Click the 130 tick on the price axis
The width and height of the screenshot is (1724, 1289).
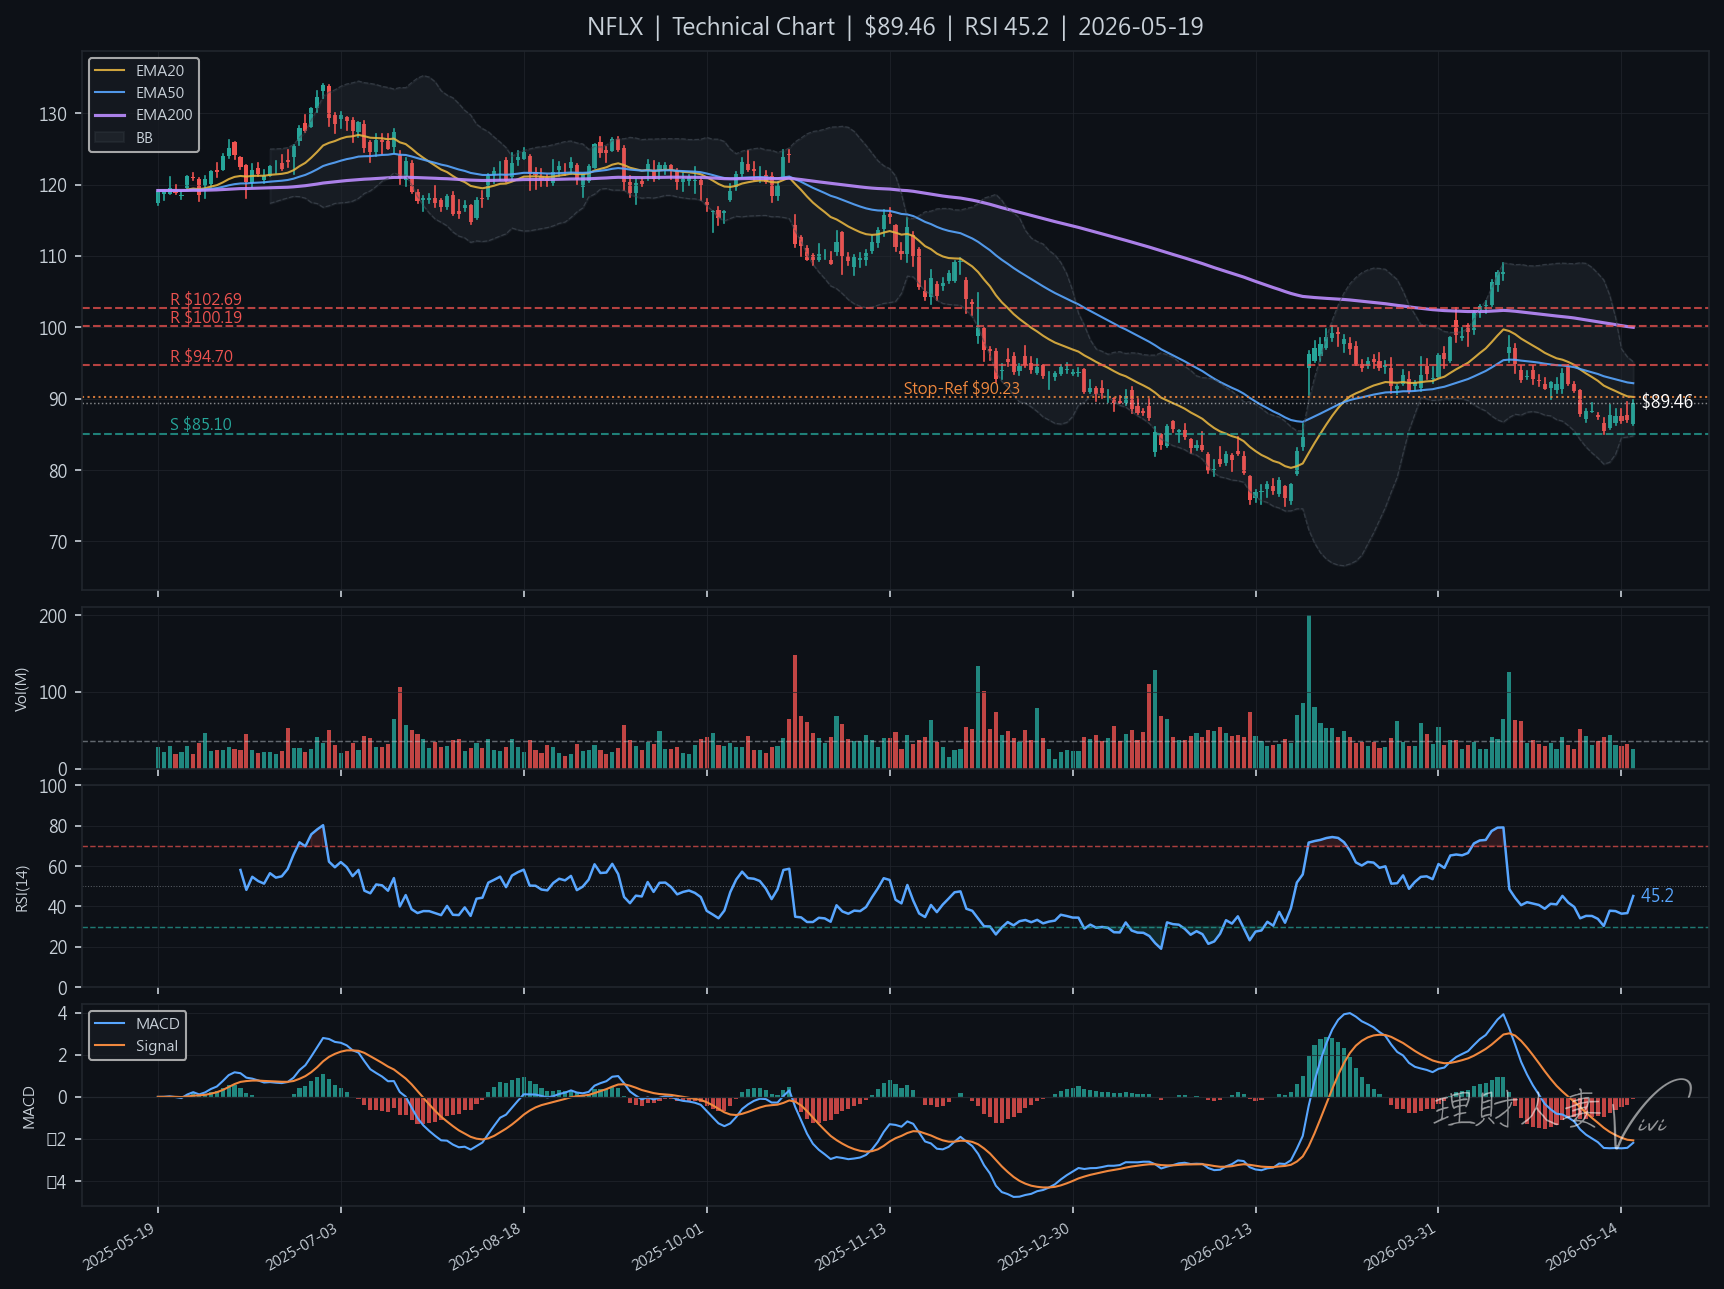click(53, 114)
